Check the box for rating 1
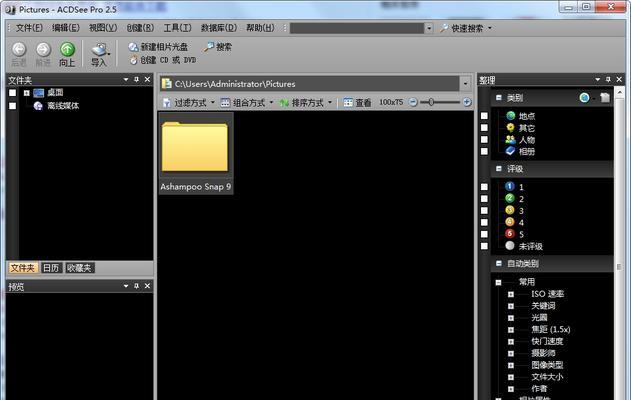631x400 pixels. [x=484, y=187]
